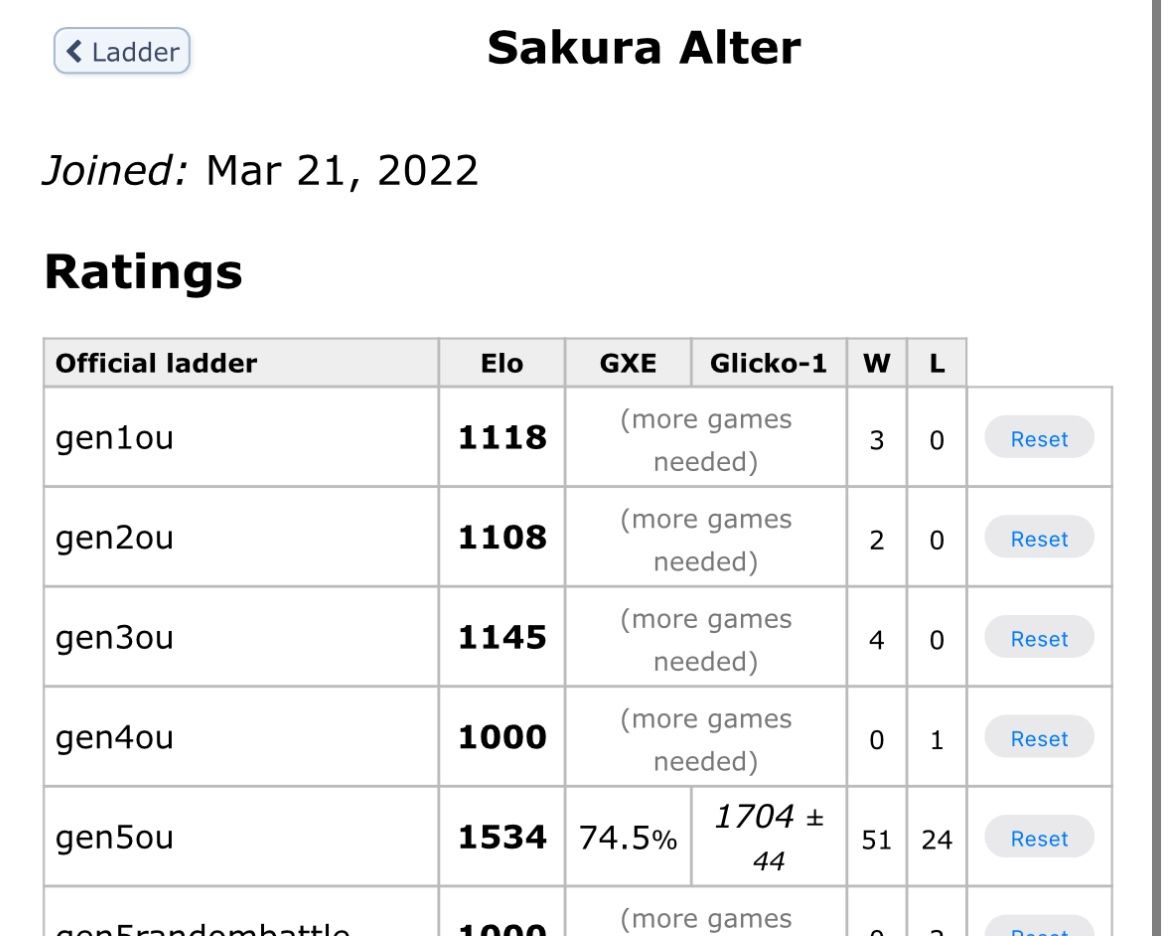
Task: Click the Sakura Alter username heading
Action: click(644, 48)
